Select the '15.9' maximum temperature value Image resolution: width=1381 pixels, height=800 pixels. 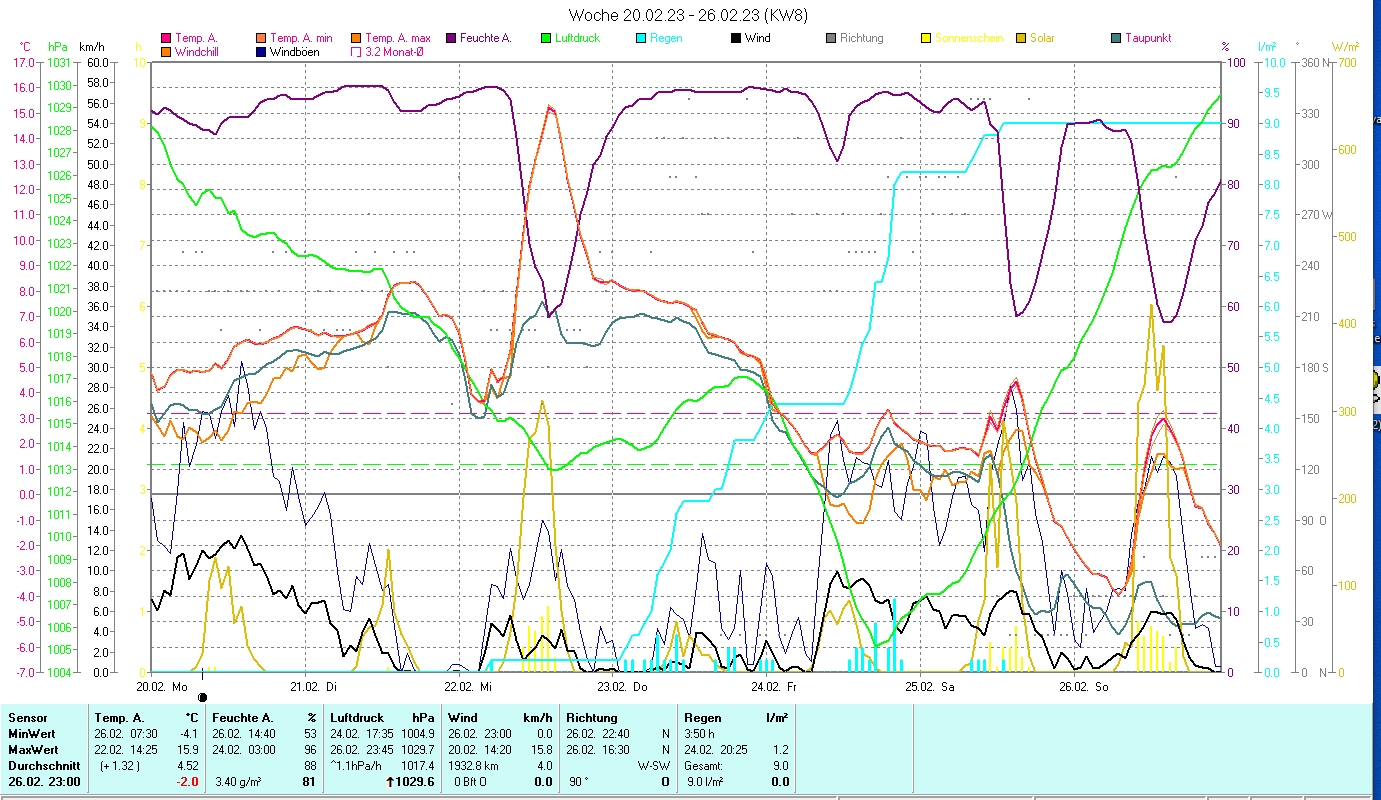pyautogui.click(x=189, y=749)
